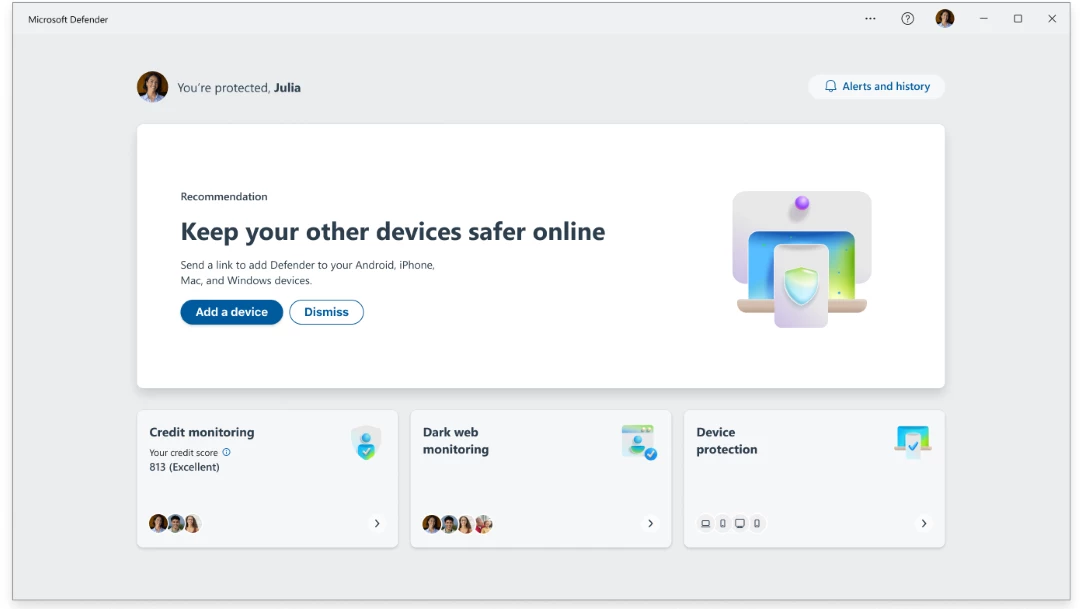
Task: Click the Dark web monitoring icon
Action: tap(638, 441)
